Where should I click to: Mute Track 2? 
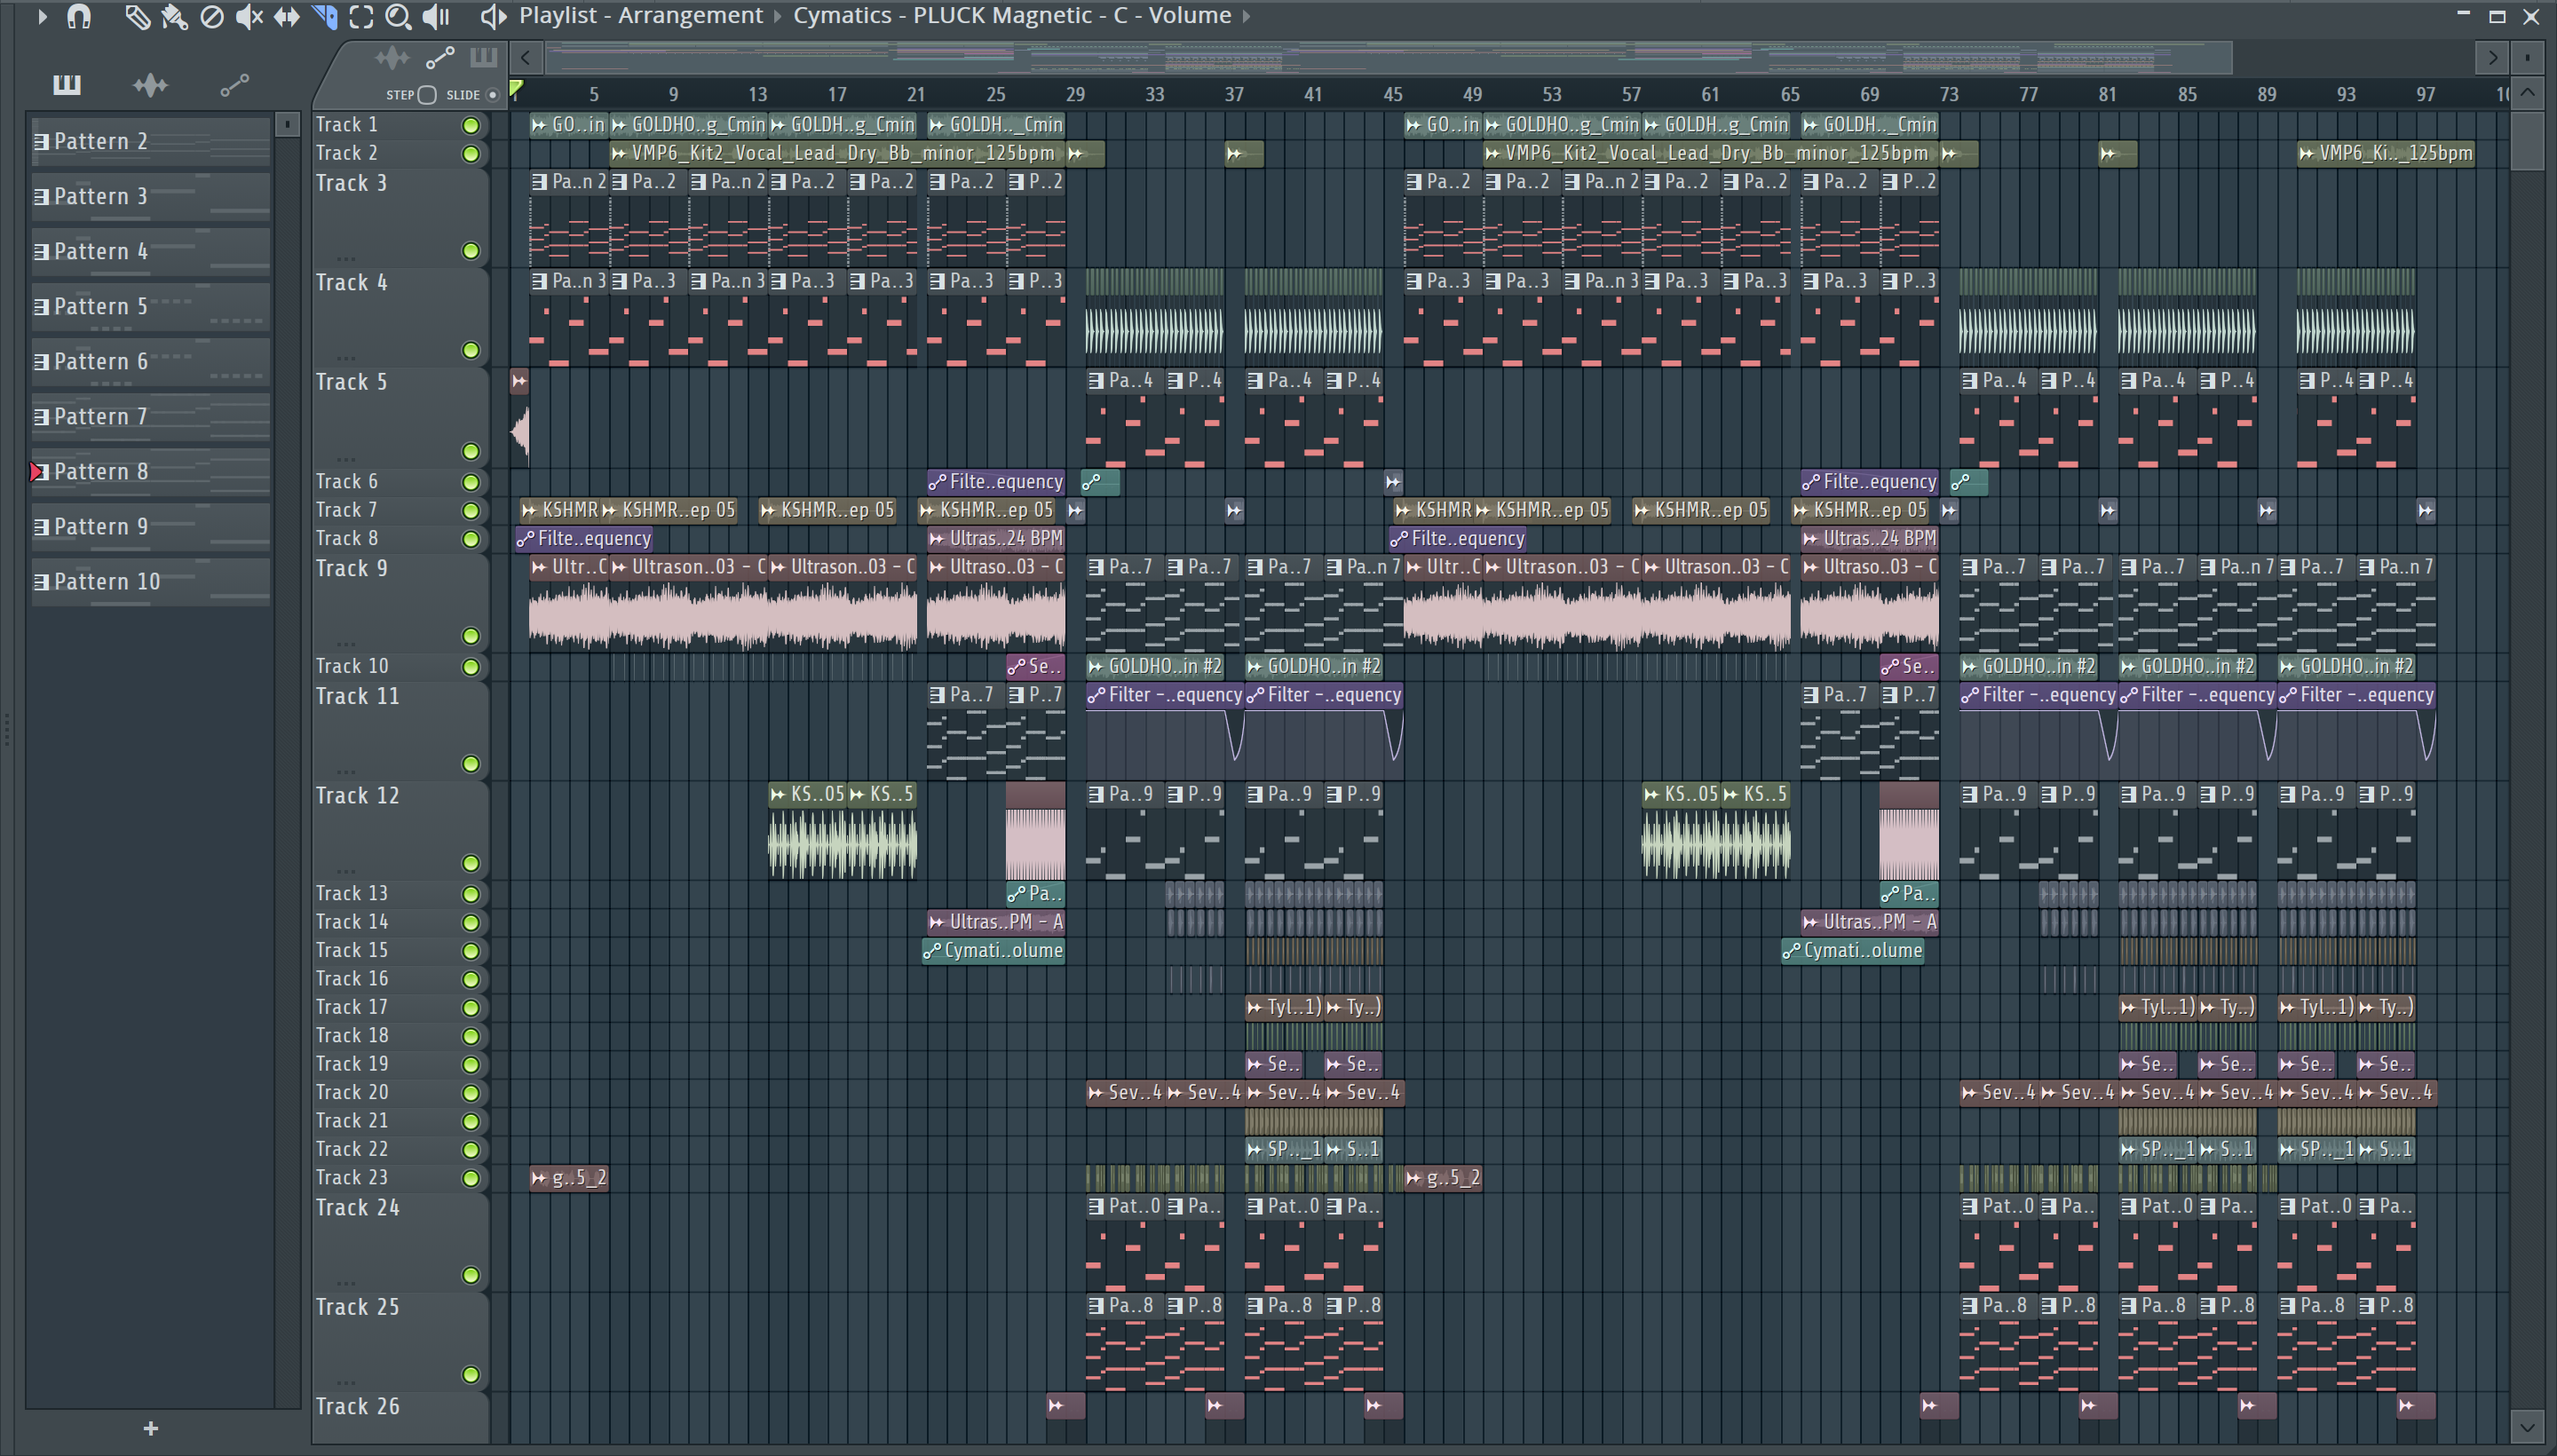click(470, 153)
